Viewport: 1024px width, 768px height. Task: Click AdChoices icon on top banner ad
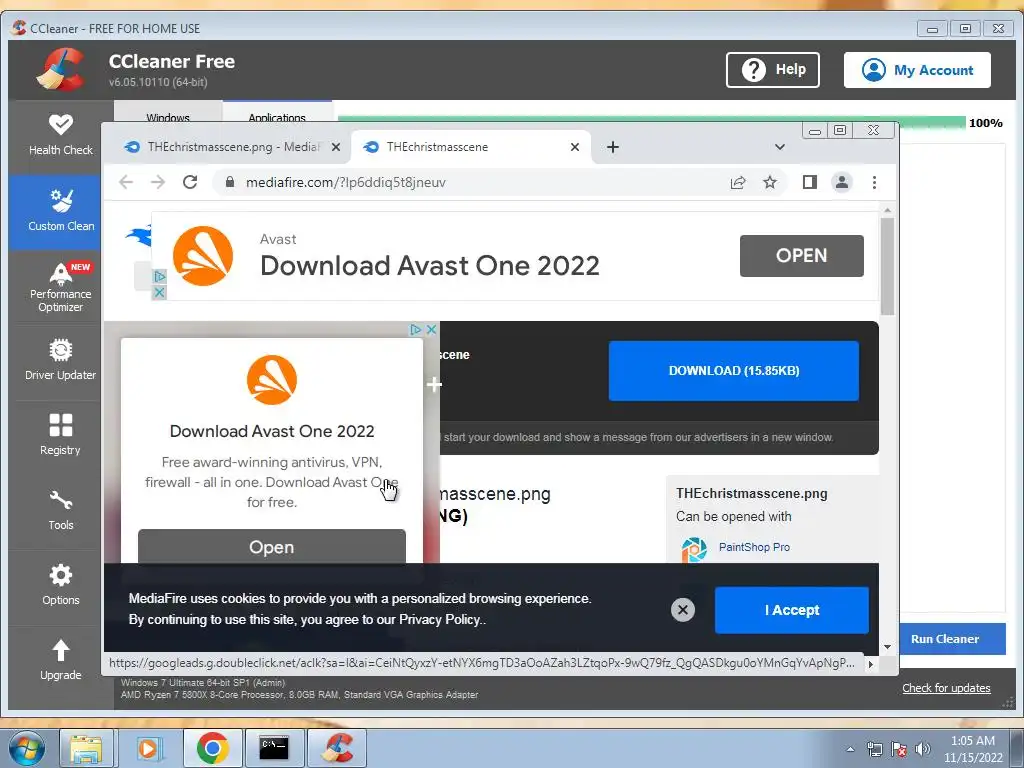tap(159, 276)
